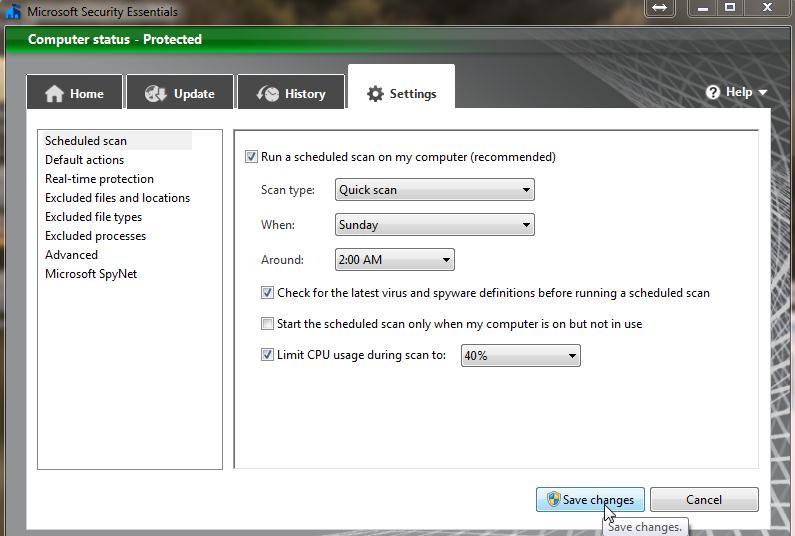Expand the Help menu arrow
Screen dimensions: 795x536
pyautogui.click(x=763, y=93)
